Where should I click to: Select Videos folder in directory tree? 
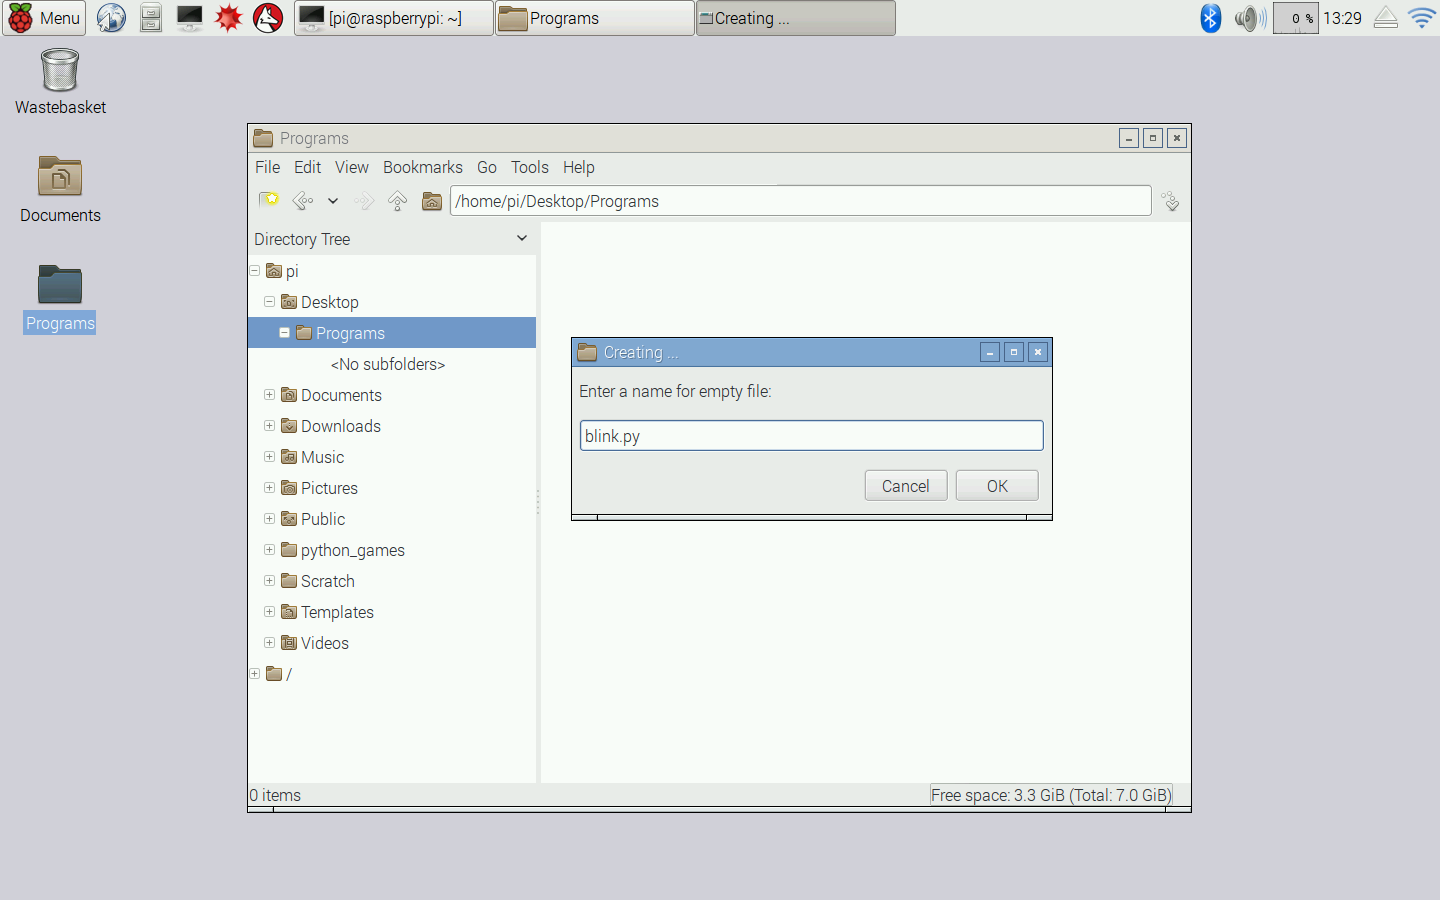tap(315, 643)
